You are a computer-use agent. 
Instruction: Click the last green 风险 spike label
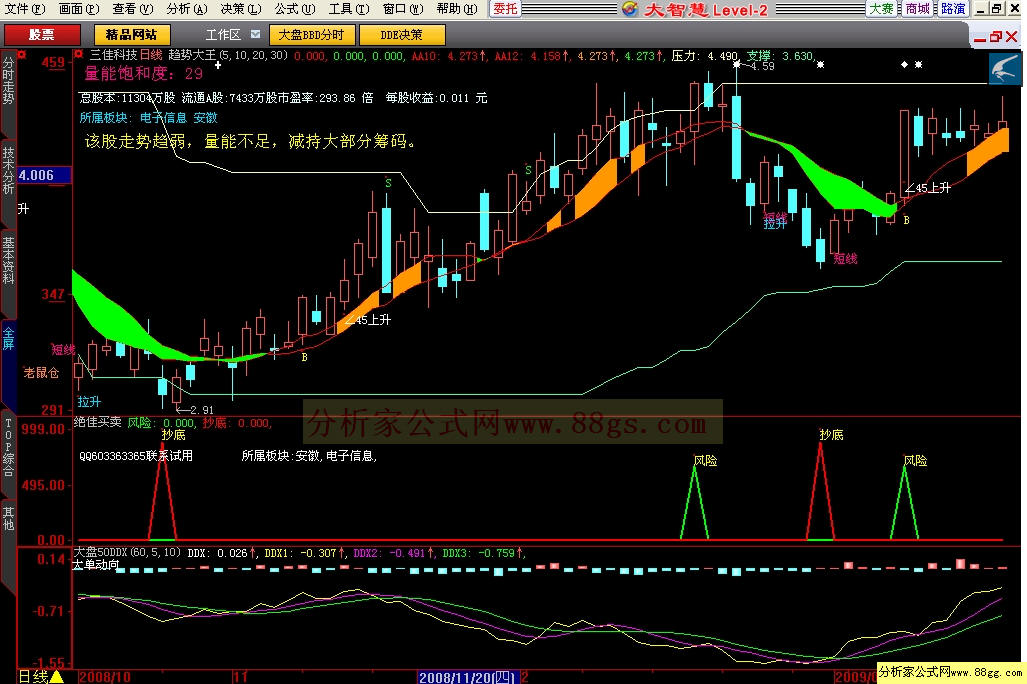[916, 461]
